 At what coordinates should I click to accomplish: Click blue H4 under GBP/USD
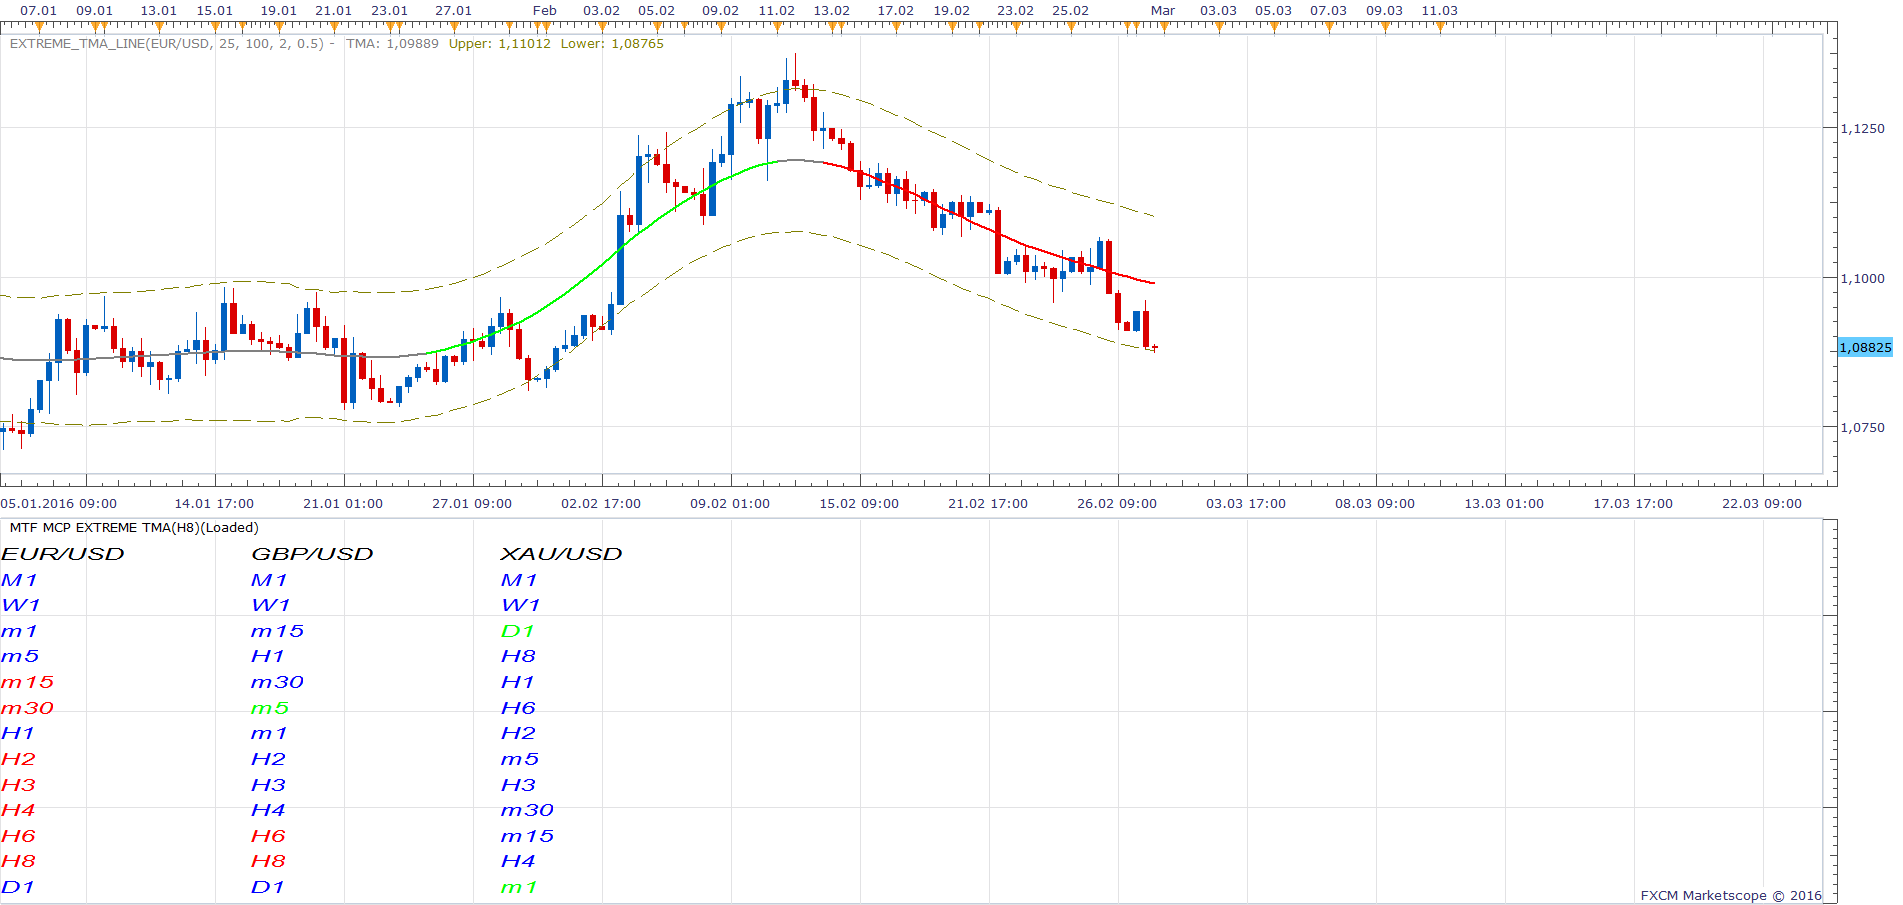pyautogui.click(x=269, y=810)
